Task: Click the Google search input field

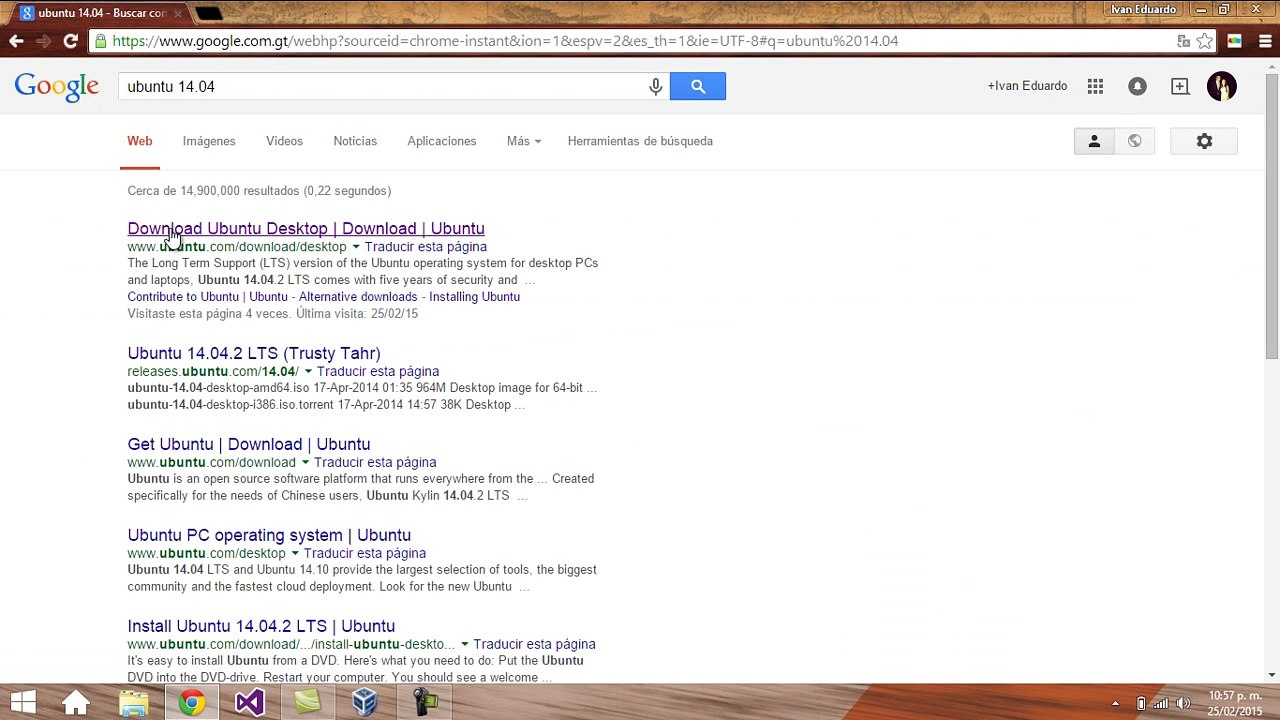Action: (x=383, y=87)
